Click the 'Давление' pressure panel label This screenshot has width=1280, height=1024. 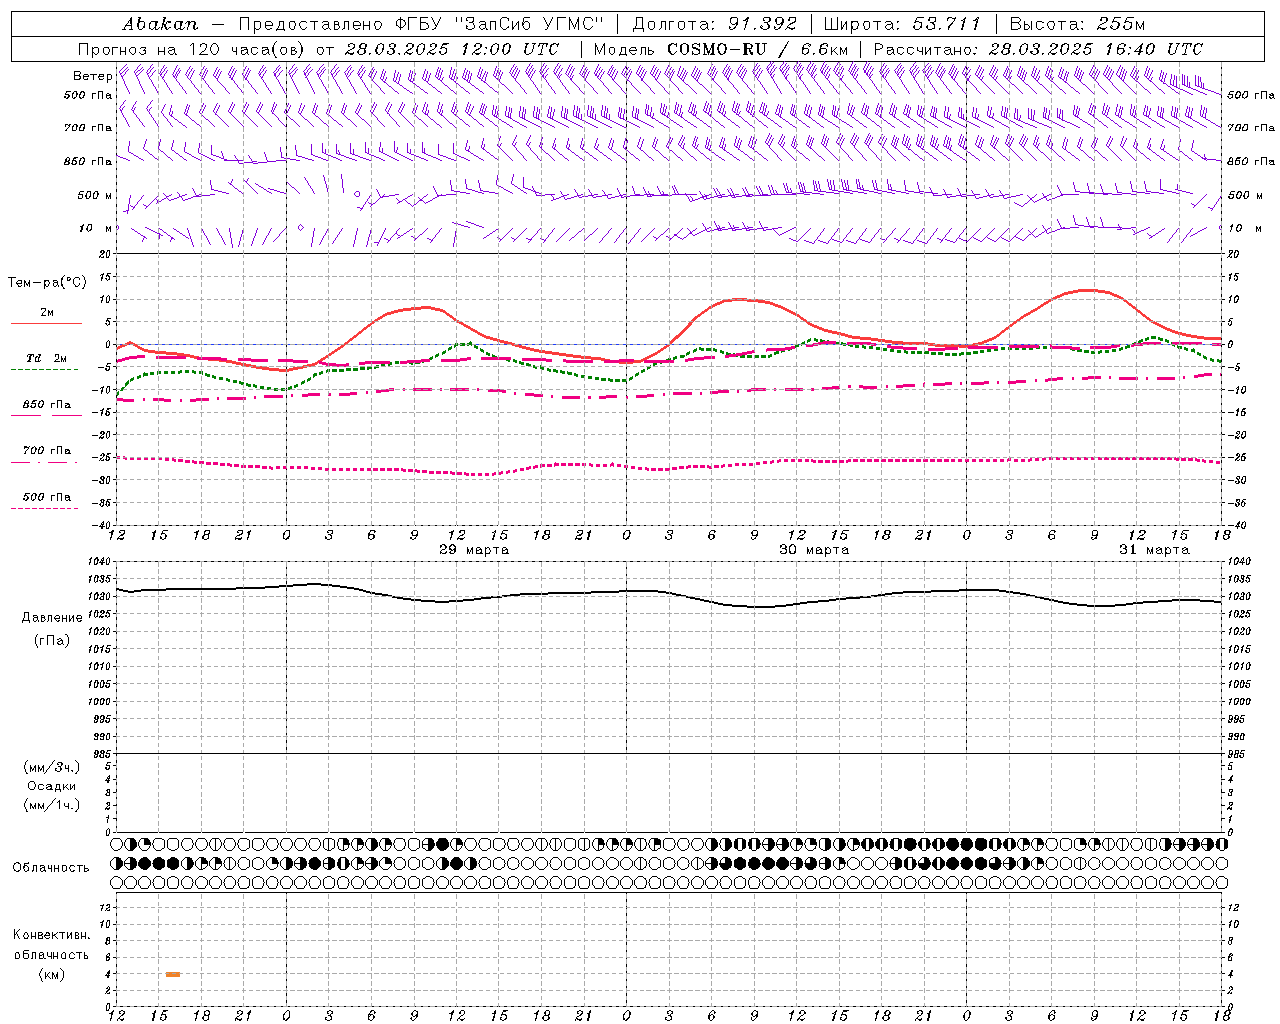click(52, 618)
